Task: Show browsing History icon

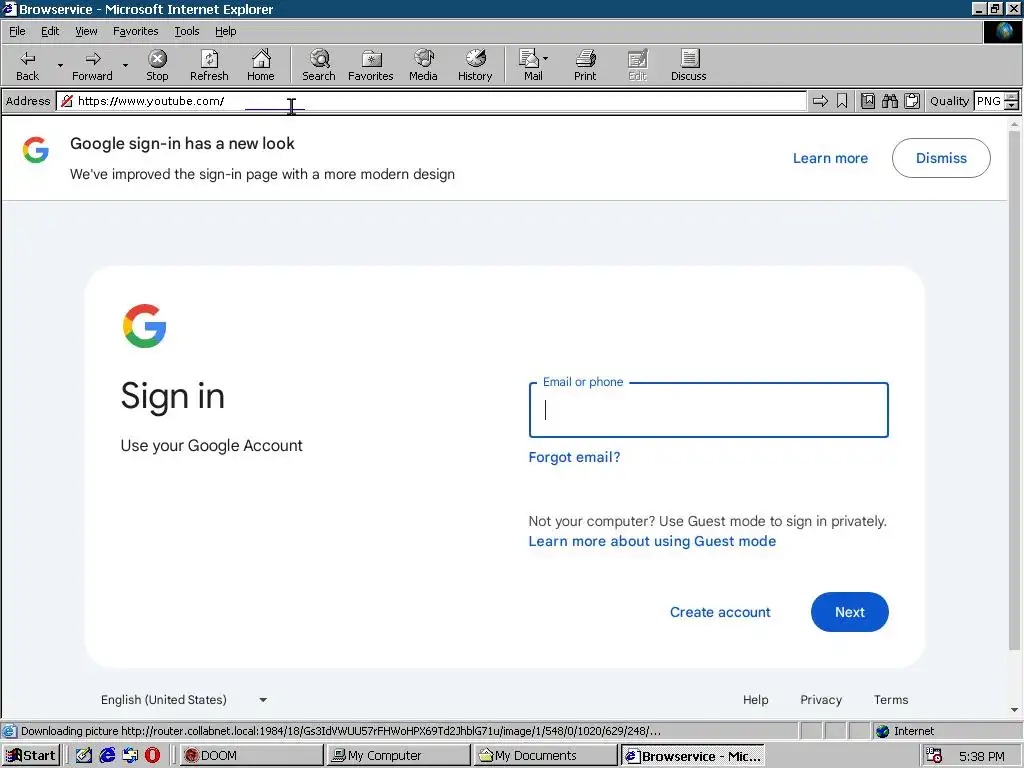Action: coord(475,65)
